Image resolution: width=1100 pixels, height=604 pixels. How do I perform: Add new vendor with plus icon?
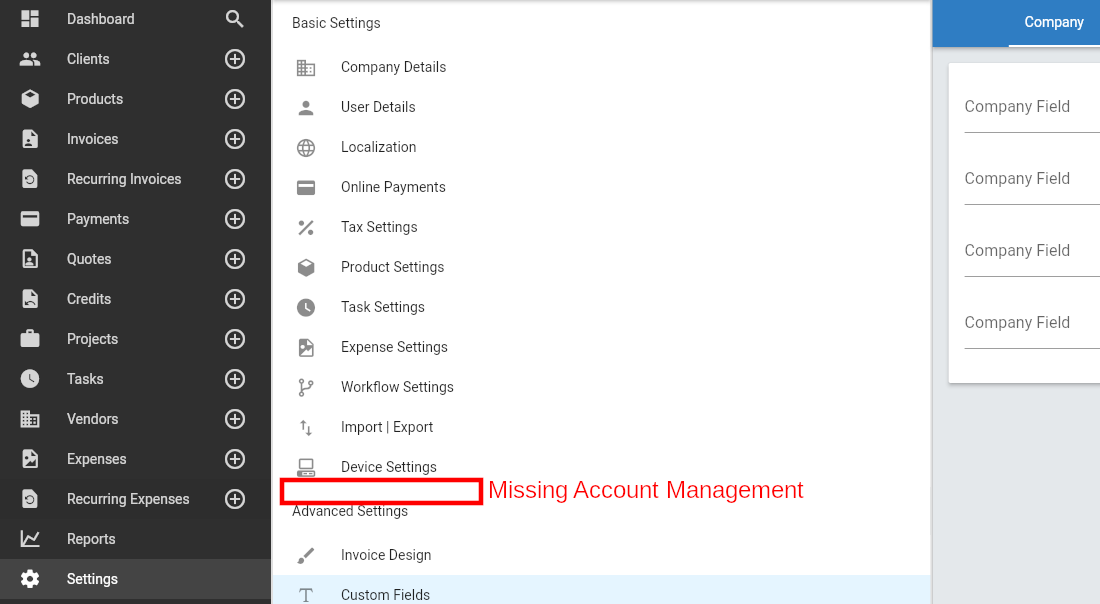(234, 419)
